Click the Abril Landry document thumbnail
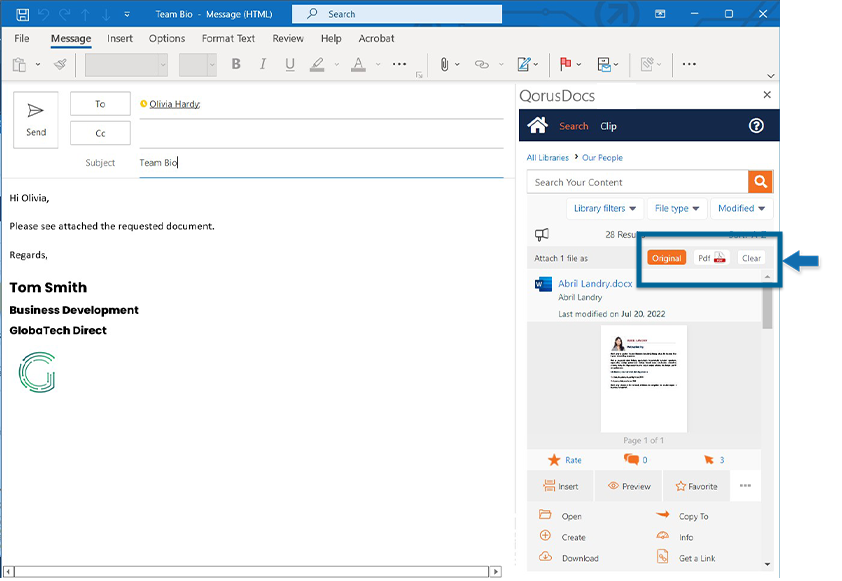Viewport: 842px width, 581px height. (x=644, y=379)
